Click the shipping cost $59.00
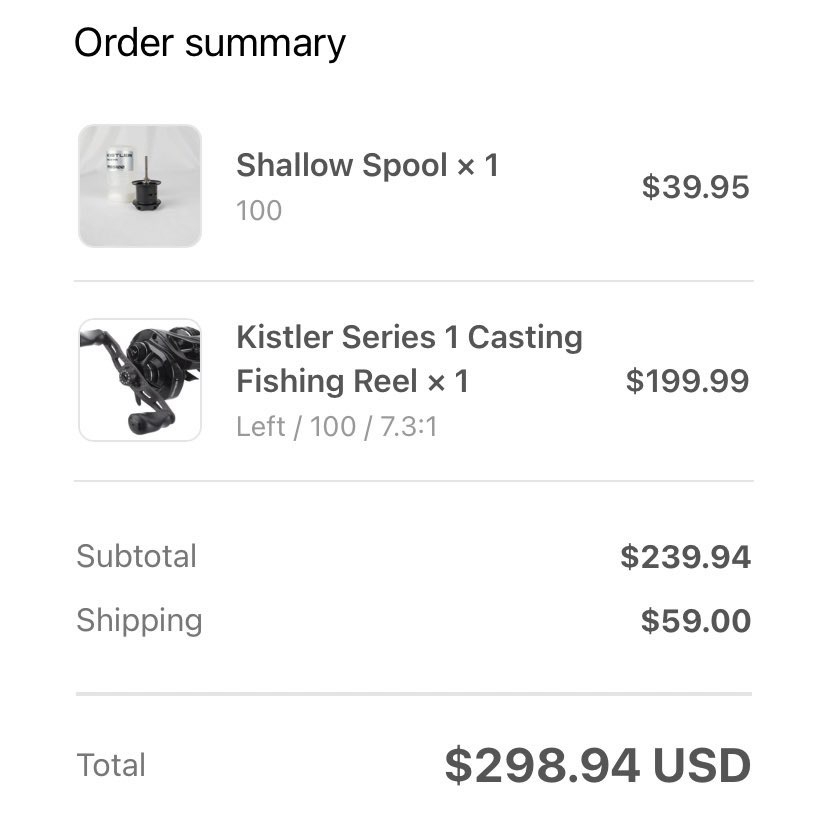This screenshot has height=827, width=827. 696,620
